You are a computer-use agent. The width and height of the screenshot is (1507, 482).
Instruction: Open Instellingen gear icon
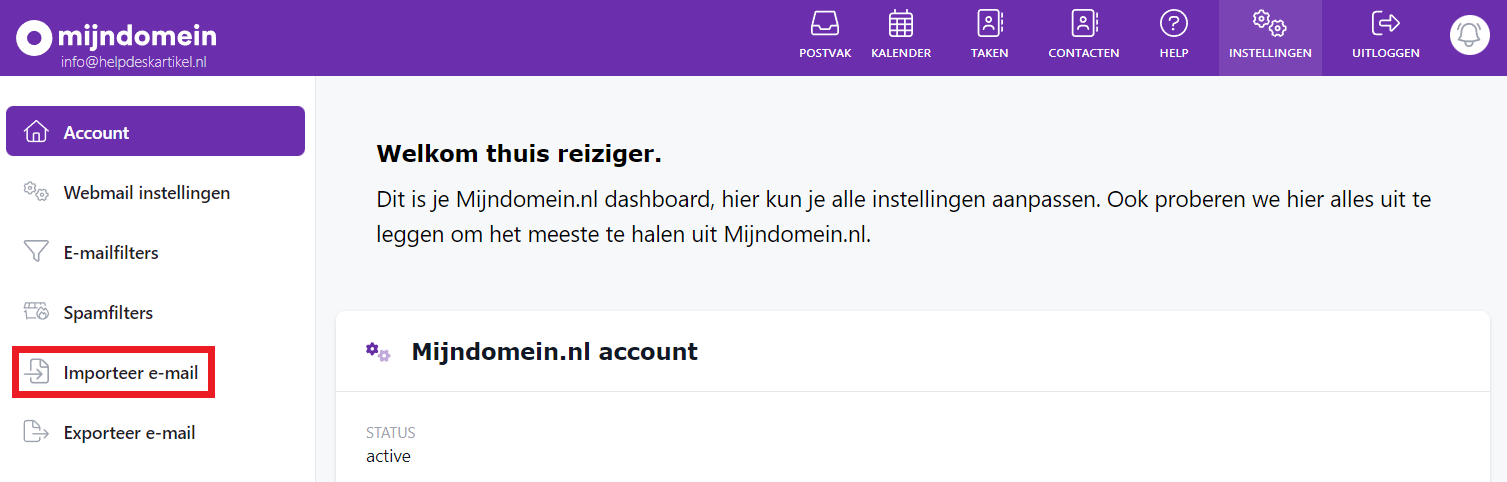click(1269, 24)
